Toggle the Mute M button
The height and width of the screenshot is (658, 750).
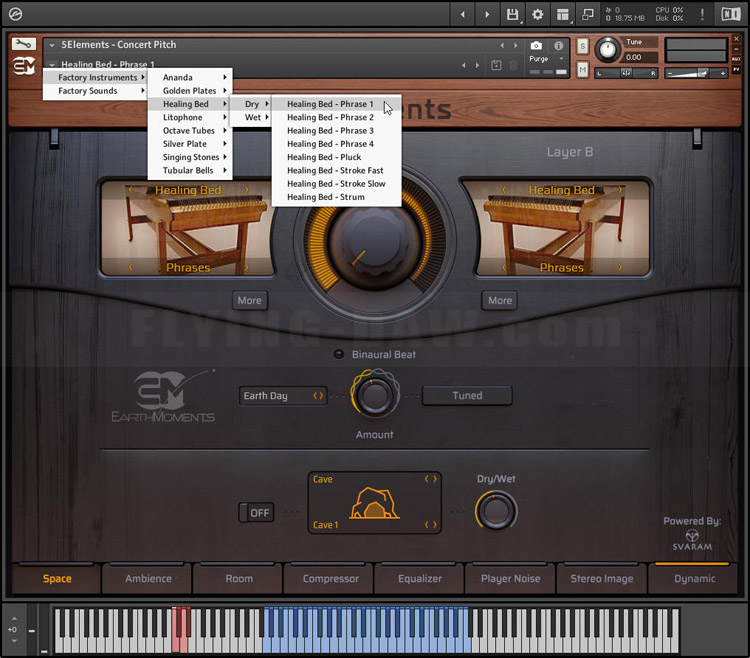click(582, 70)
